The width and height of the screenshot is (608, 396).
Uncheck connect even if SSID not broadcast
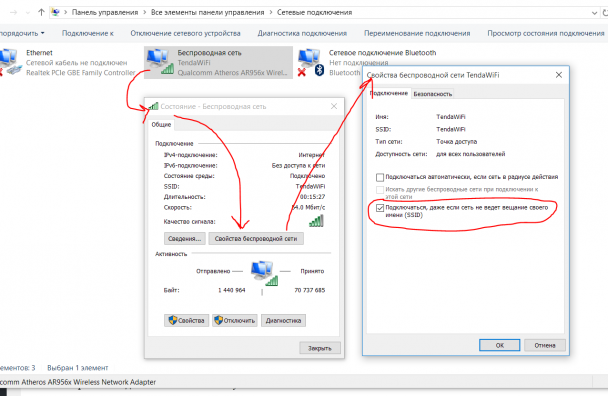pyautogui.click(x=380, y=208)
